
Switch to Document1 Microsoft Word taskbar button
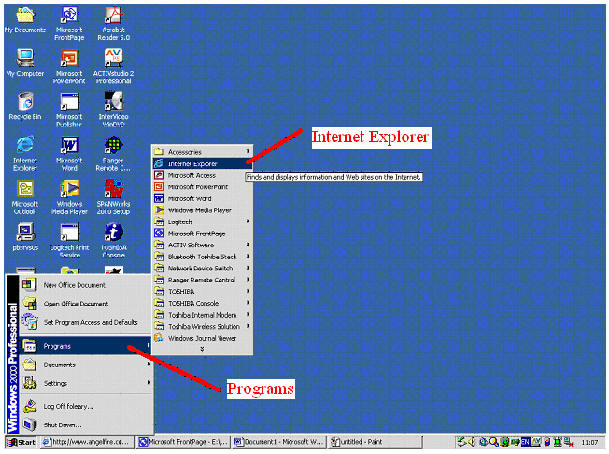coord(278,442)
